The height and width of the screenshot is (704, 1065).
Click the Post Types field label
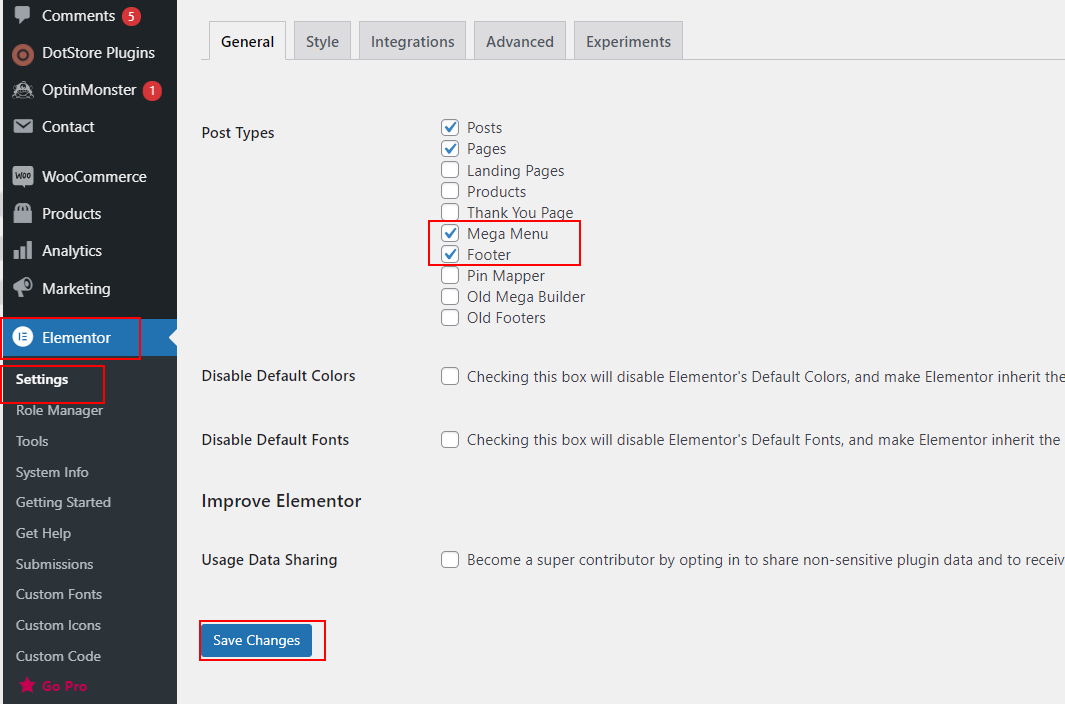point(238,133)
